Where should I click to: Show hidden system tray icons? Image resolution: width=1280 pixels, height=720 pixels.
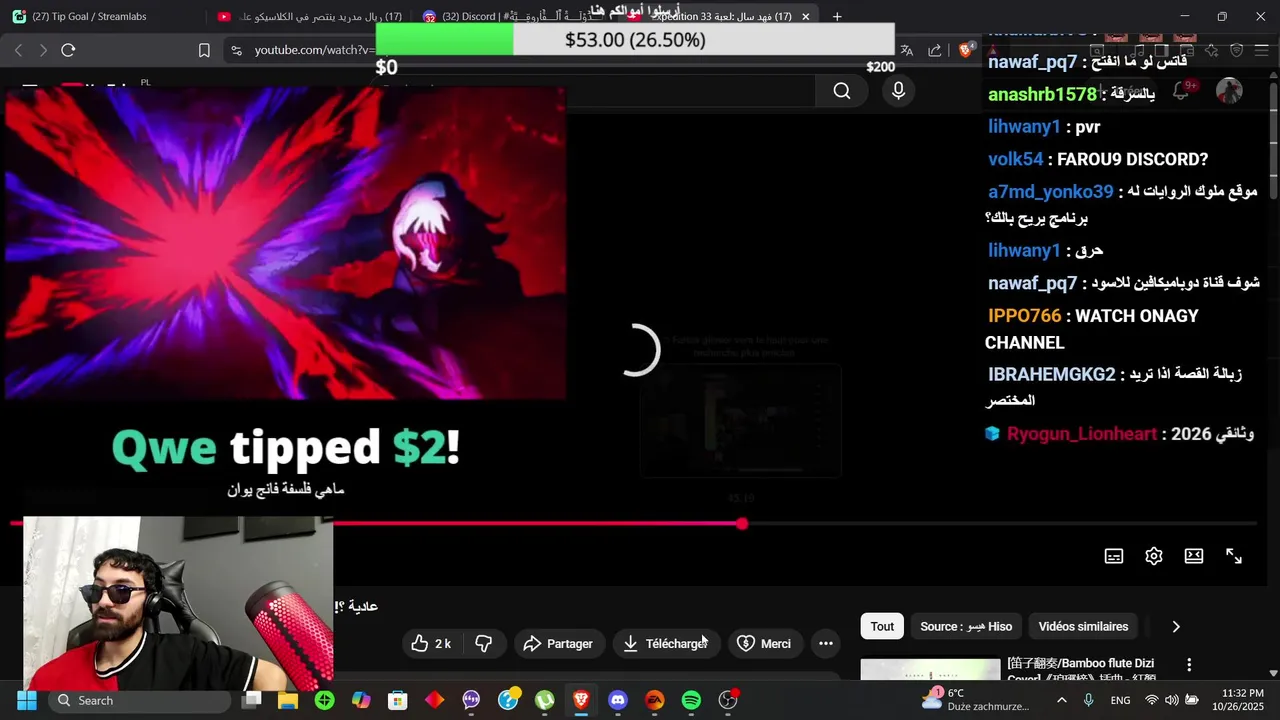click(x=1061, y=700)
